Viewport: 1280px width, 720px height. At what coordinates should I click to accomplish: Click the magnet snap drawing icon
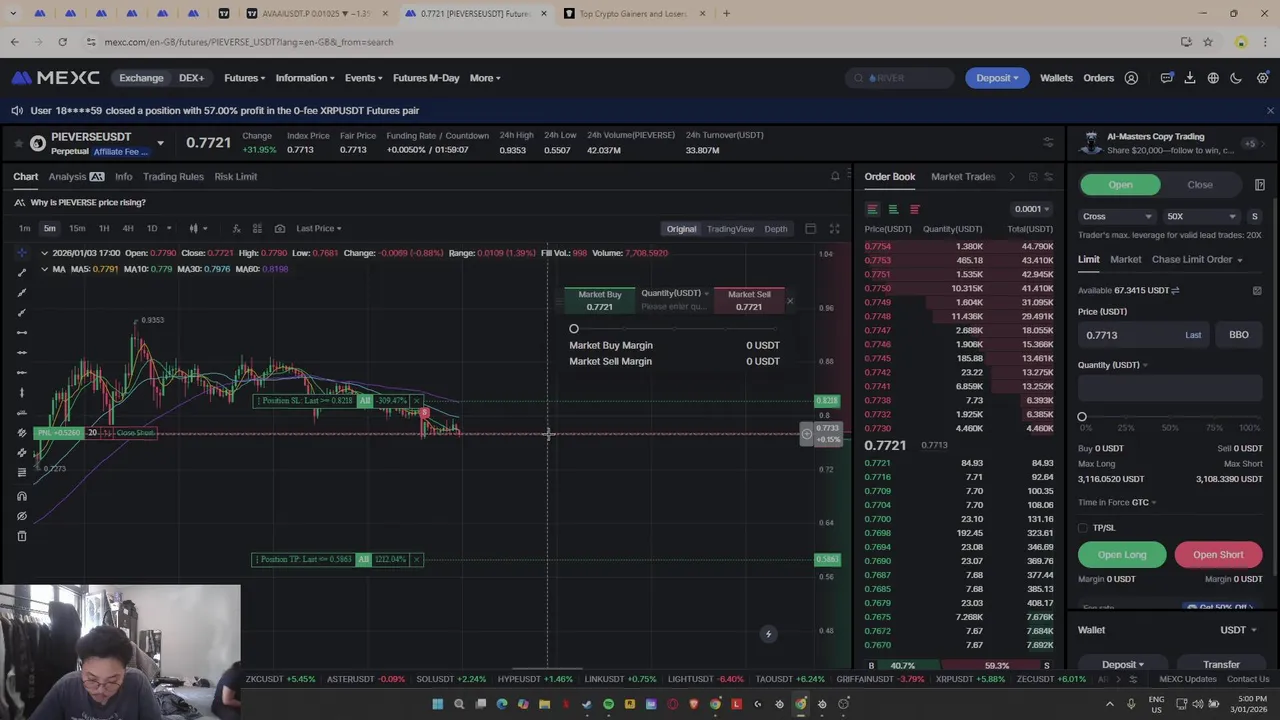[x=22, y=496]
